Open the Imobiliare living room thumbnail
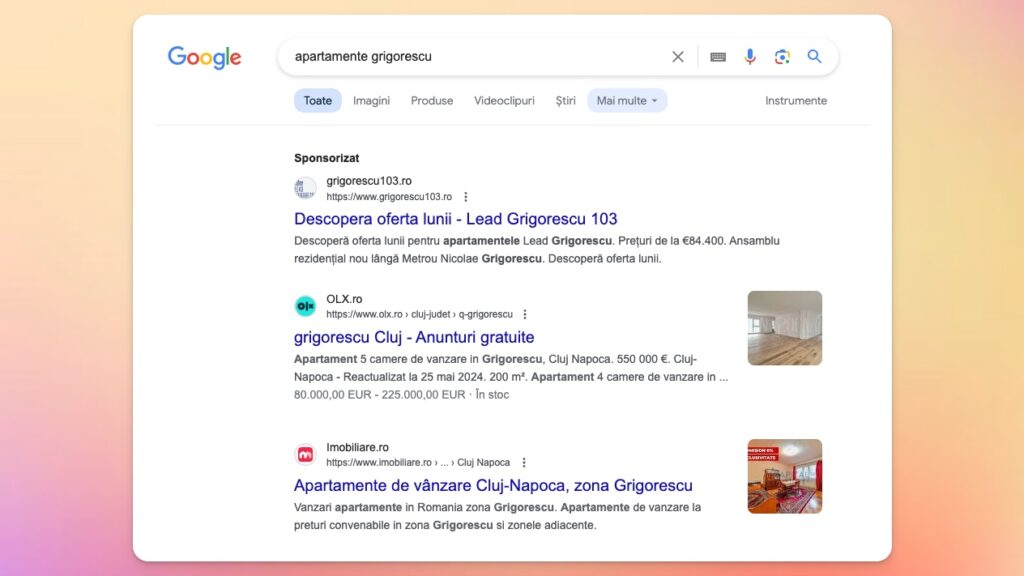Image resolution: width=1024 pixels, height=576 pixels. (784, 476)
